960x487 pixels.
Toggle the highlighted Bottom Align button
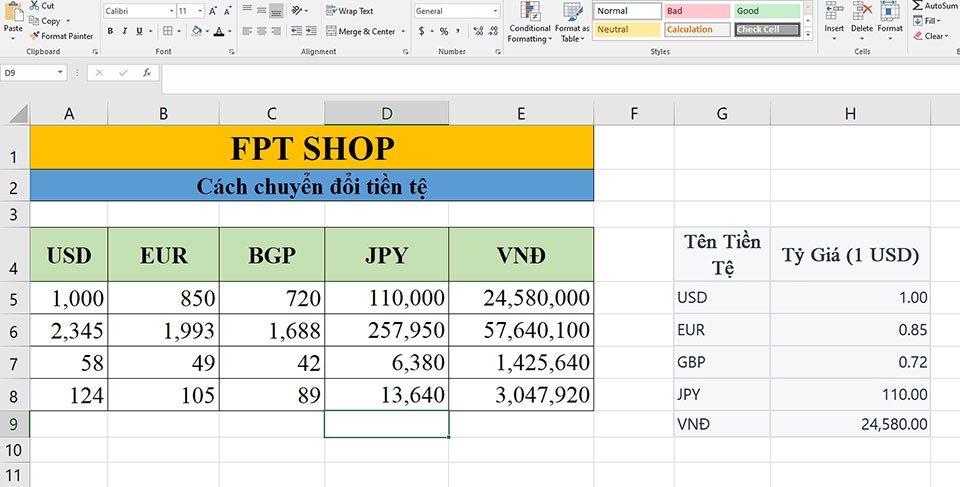point(276,10)
